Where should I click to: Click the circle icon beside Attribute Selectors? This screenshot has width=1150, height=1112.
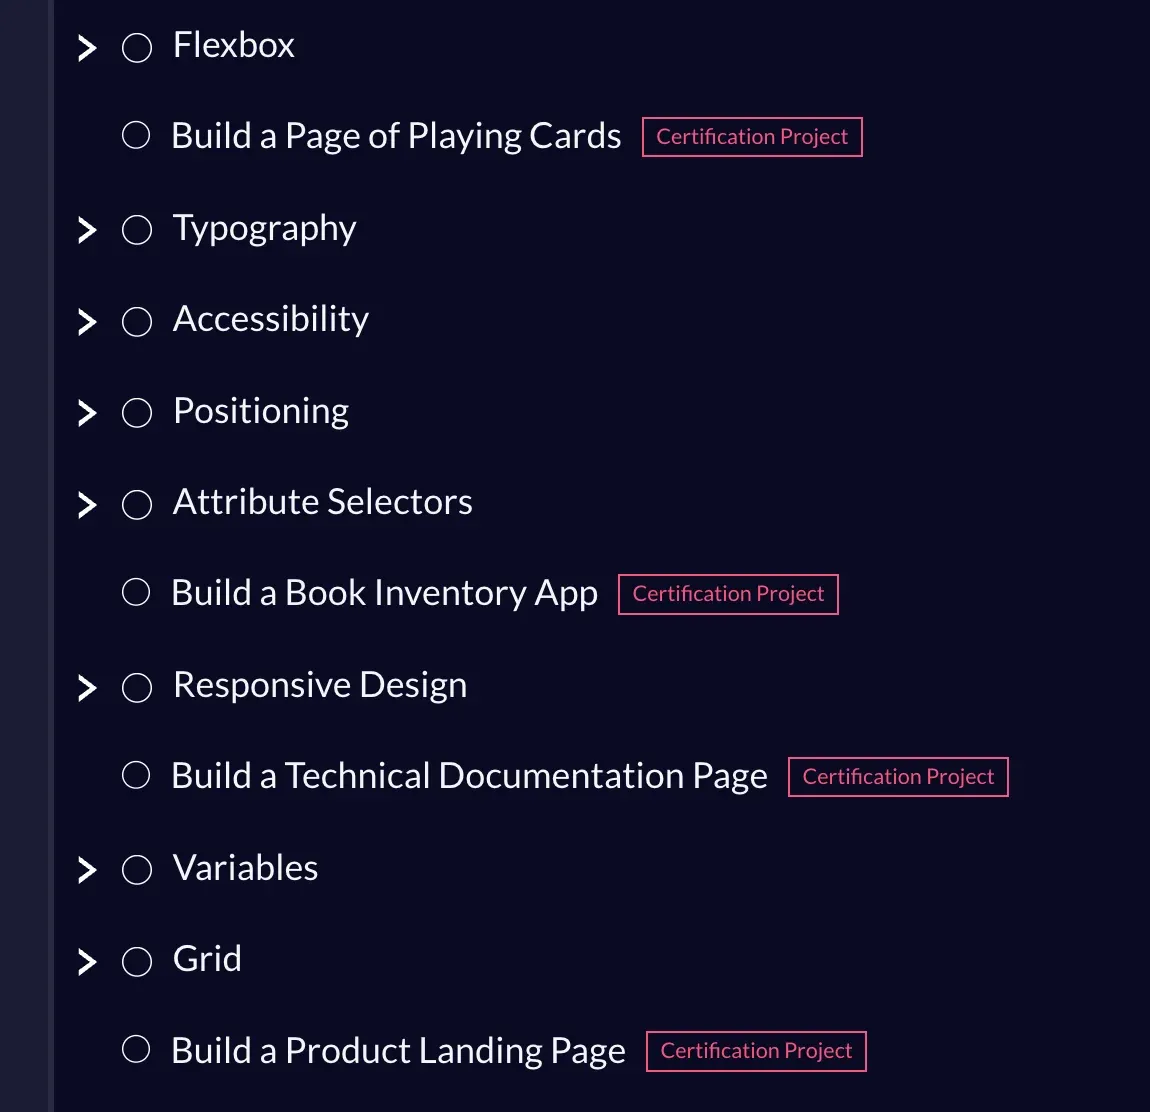coord(137,504)
